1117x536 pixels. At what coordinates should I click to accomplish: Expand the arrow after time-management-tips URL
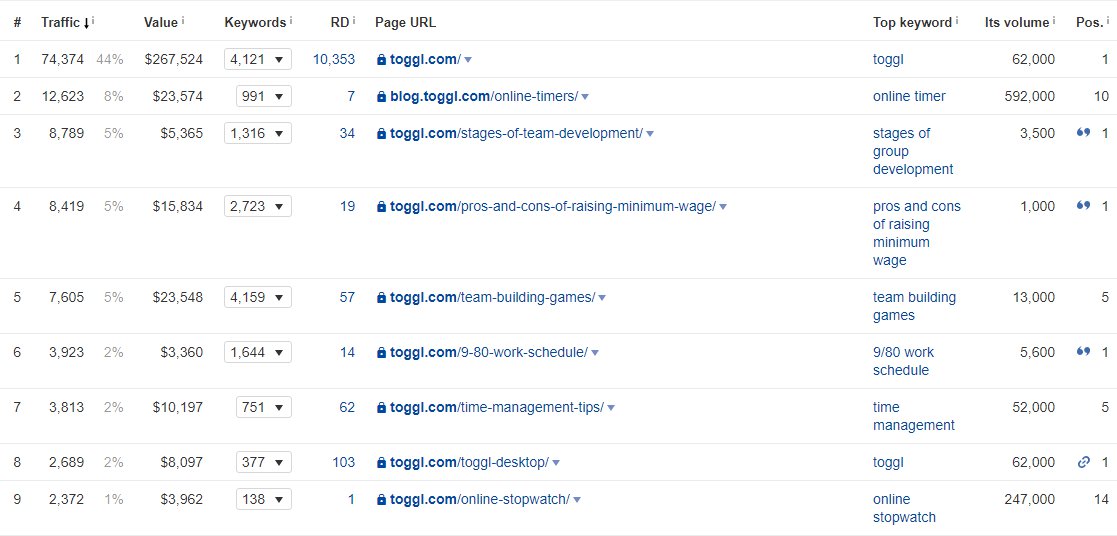pyautogui.click(x=611, y=408)
